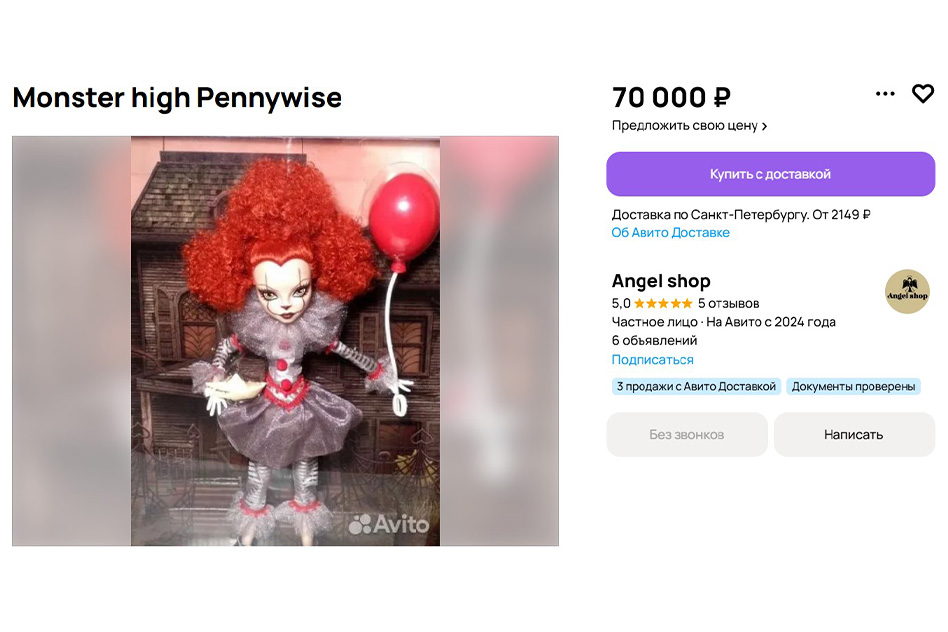The width and height of the screenshot is (948, 632).
Task: Expand the 'Предложить свою цену' chevron
Action: click(x=765, y=126)
